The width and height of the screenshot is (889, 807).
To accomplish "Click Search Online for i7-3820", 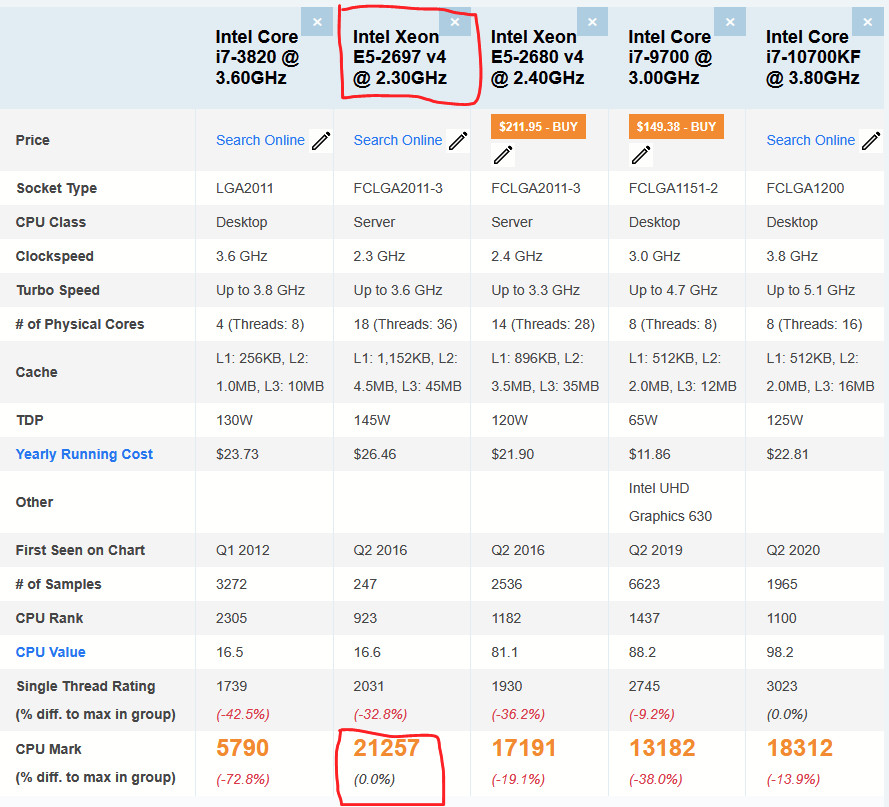I will [x=260, y=140].
